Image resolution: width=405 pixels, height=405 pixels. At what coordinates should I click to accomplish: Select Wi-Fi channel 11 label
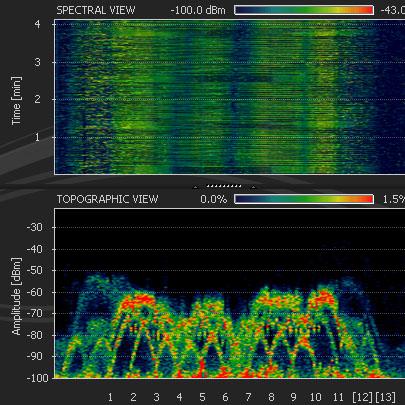[338, 397]
